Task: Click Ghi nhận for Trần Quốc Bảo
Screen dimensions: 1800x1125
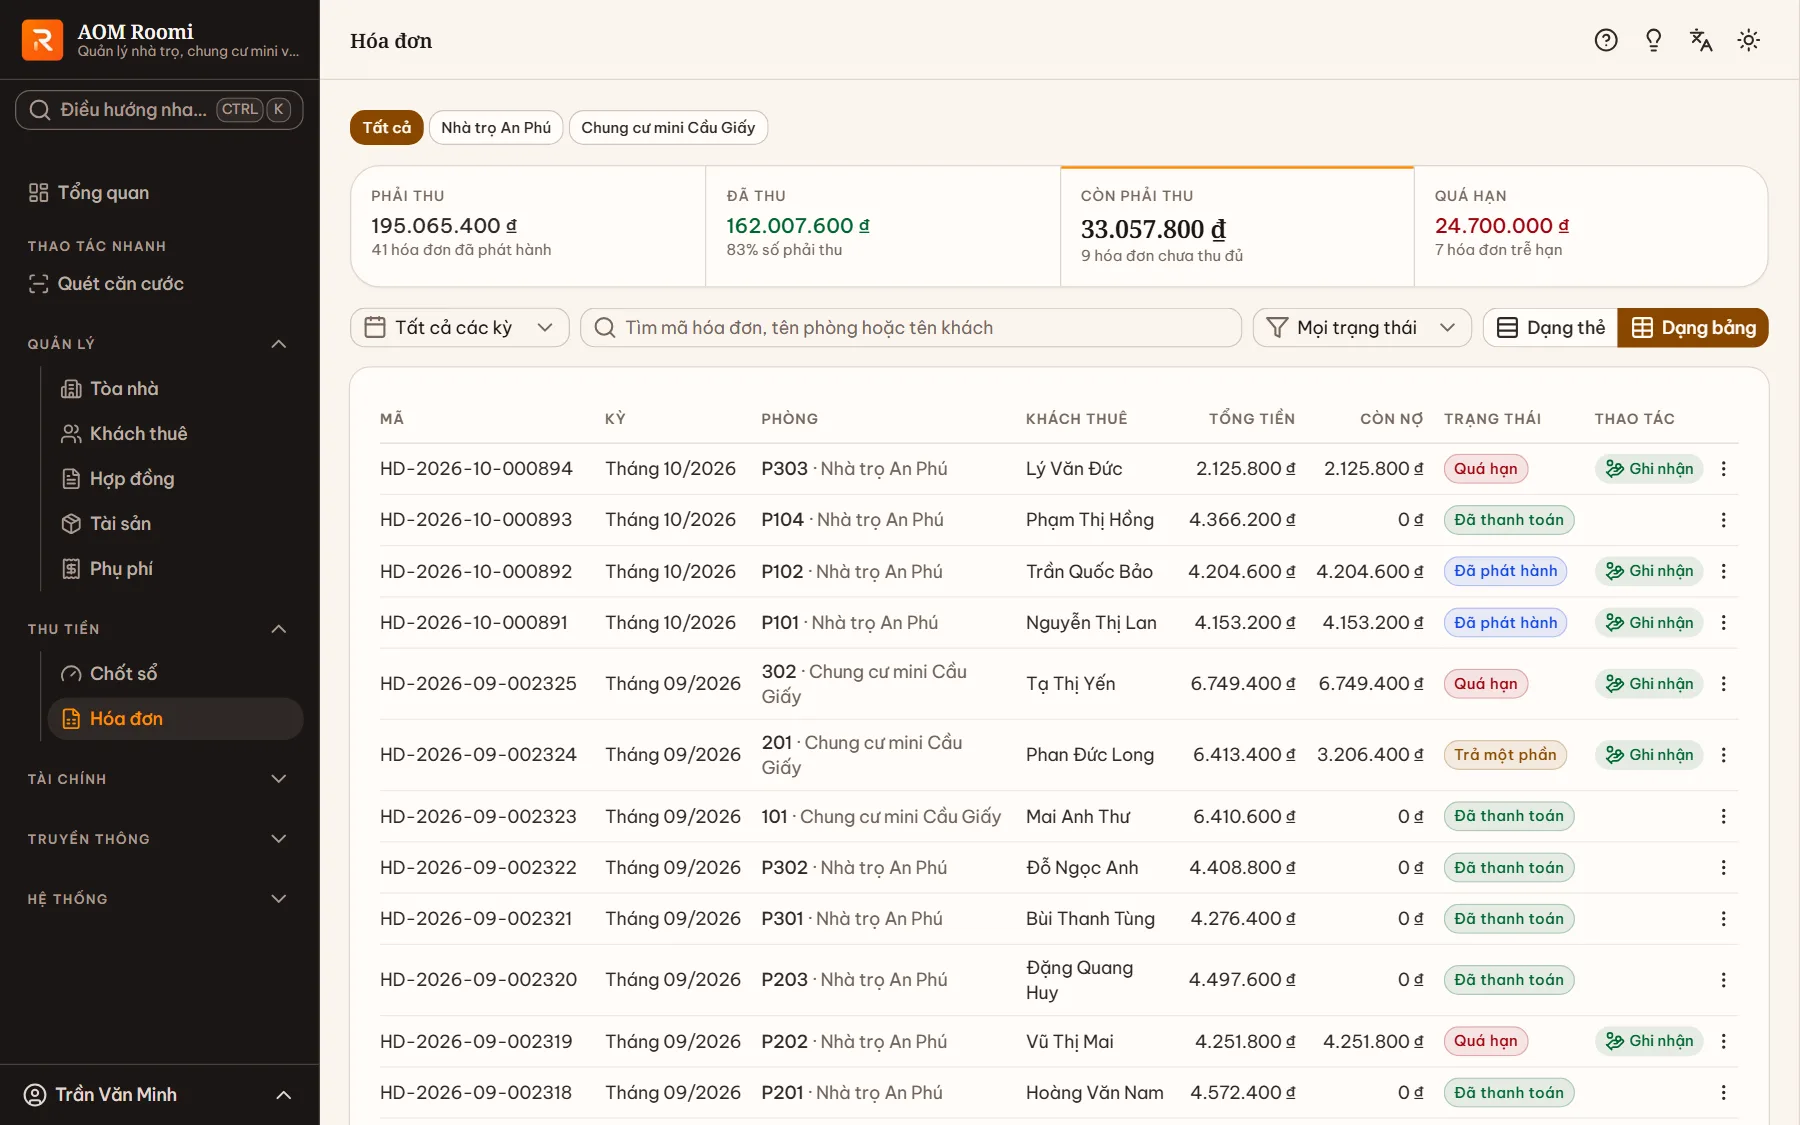Action: (1649, 571)
